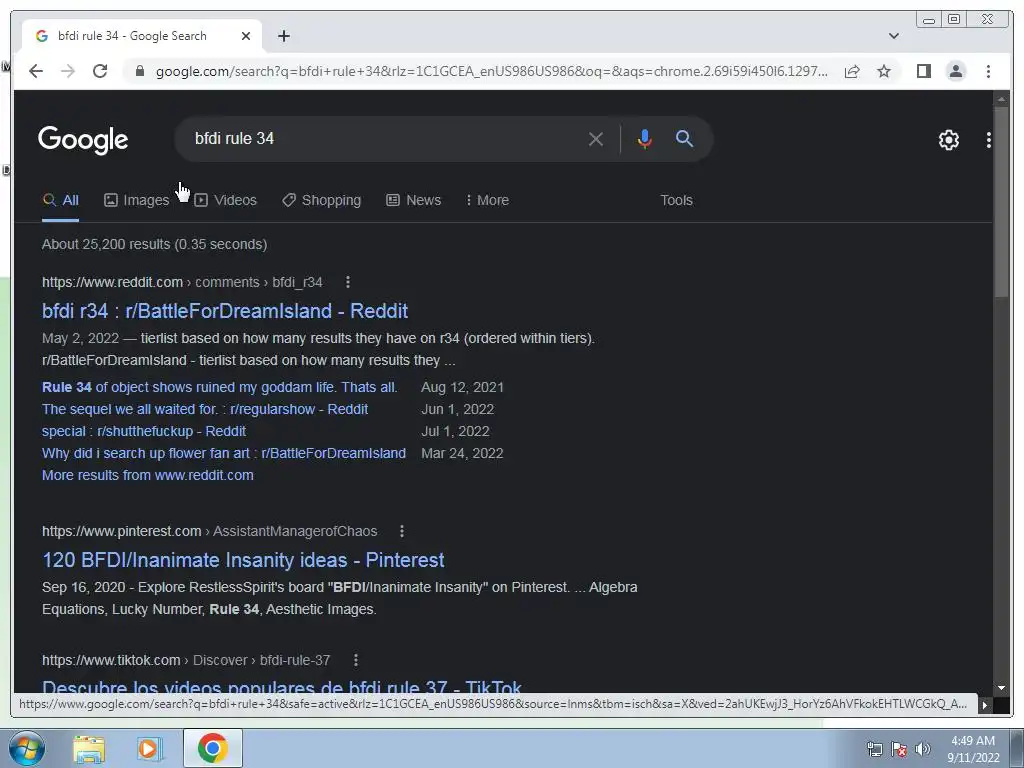Viewport: 1024px width, 768px height.
Task: Open '120 BFDI/Inanimate Insanity ideas - Pinterest'
Action: [243, 560]
